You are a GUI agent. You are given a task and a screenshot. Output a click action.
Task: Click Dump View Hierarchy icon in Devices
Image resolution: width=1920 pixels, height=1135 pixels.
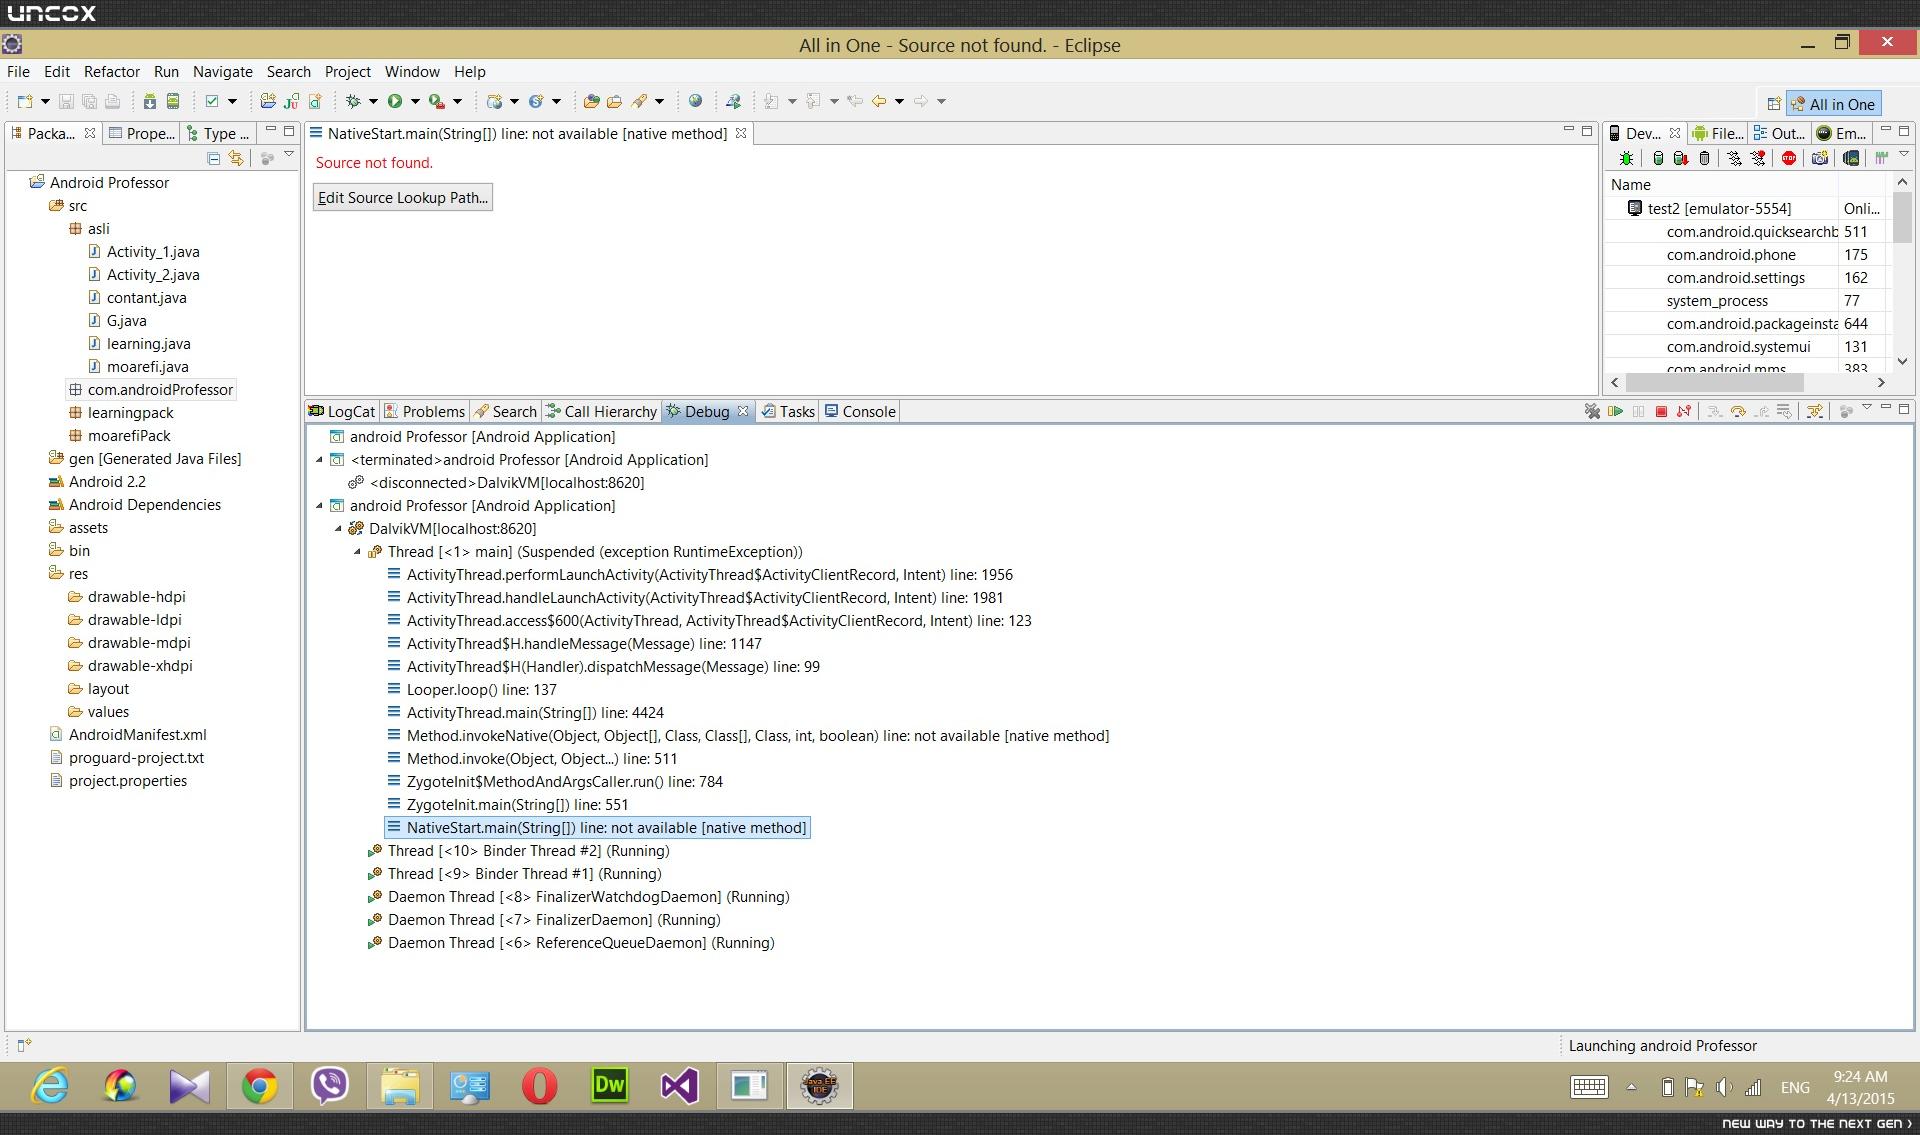(x=1851, y=158)
